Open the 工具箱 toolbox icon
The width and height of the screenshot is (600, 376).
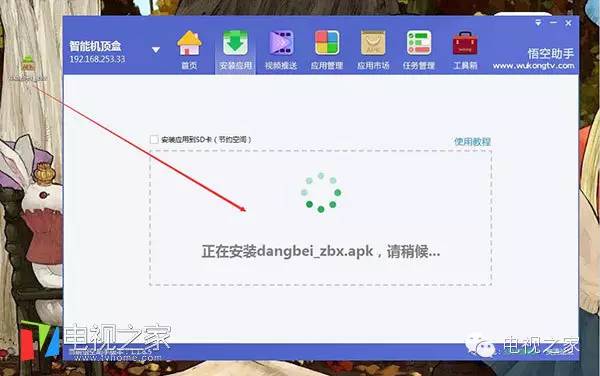(x=465, y=50)
